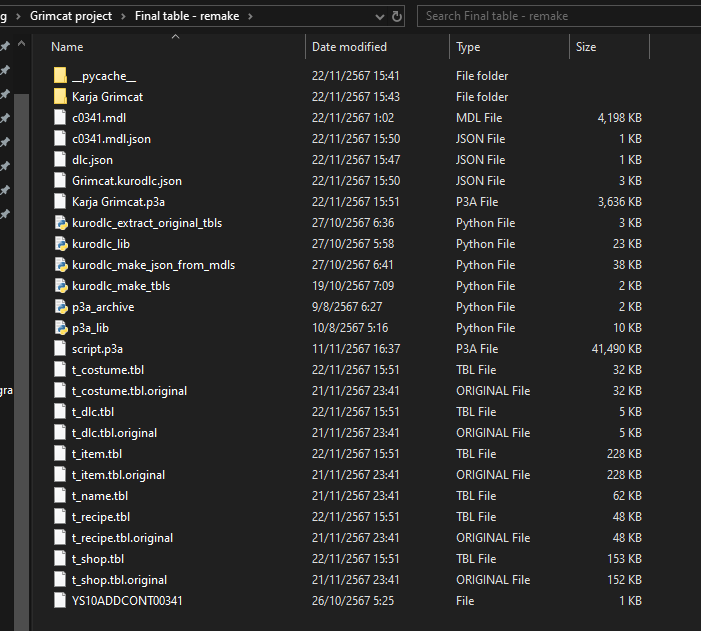Click the script.p3a file icon
The height and width of the screenshot is (631, 701).
click(60, 349)
